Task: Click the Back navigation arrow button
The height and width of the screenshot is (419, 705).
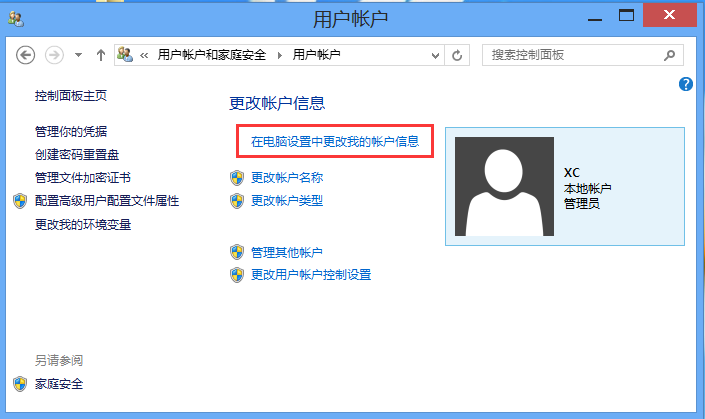Action: tap(26, 55)
